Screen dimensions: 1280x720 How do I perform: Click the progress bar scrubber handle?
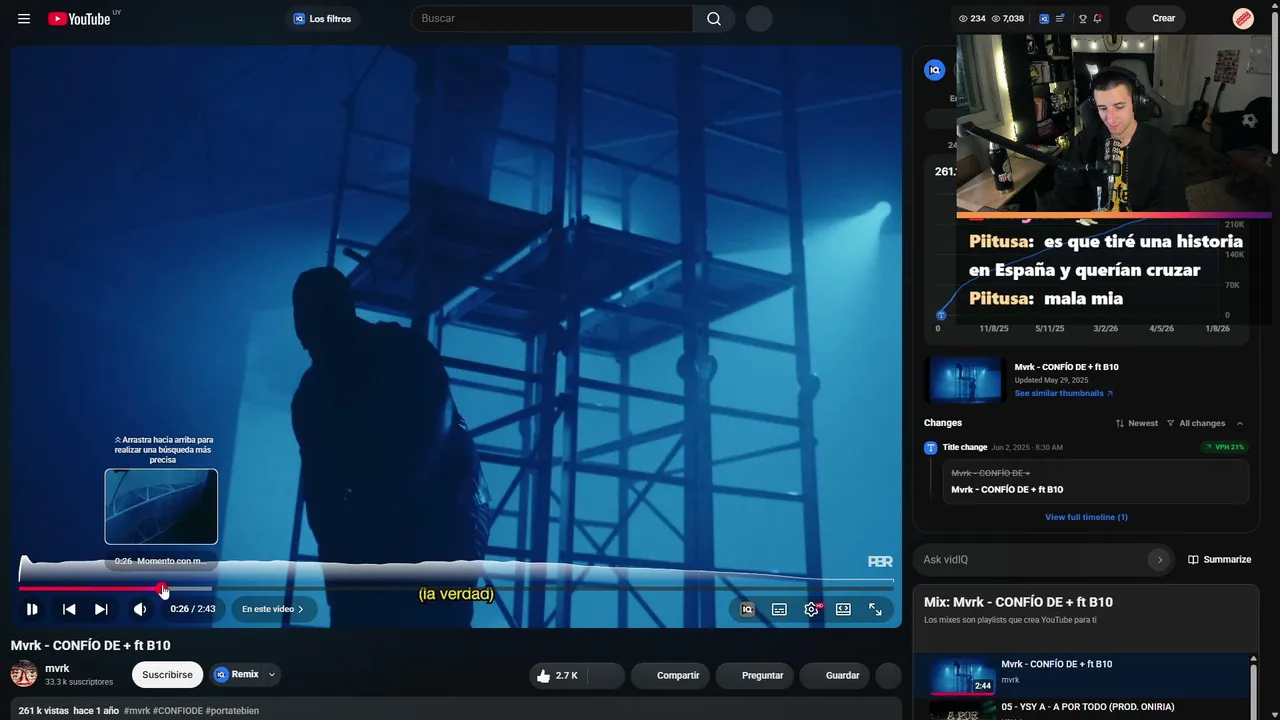pyautogui.click(x=163, y=588)
